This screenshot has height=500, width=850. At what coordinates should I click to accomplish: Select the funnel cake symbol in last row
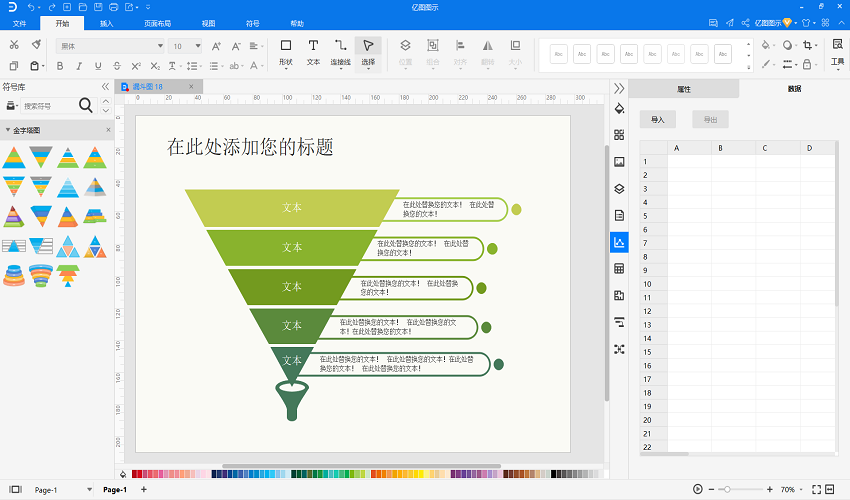click(x=41, y=275)
